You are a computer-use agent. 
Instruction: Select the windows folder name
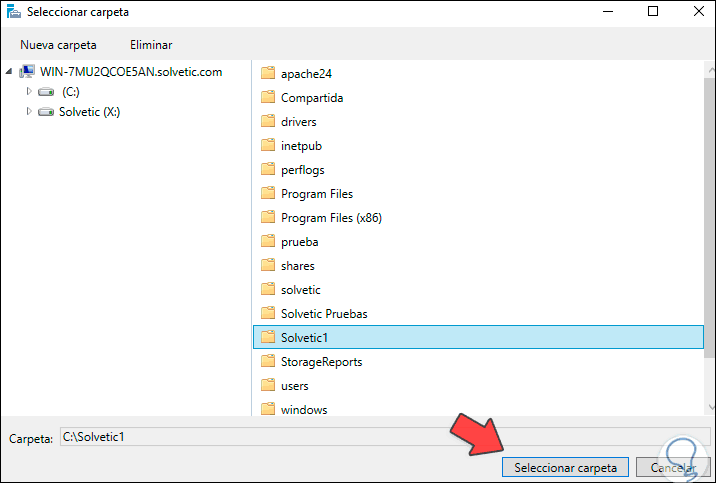[304, 410]
